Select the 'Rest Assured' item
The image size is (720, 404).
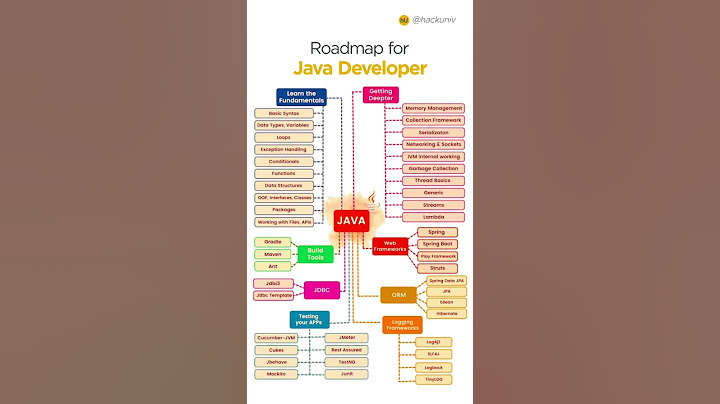tap(347, 350)
